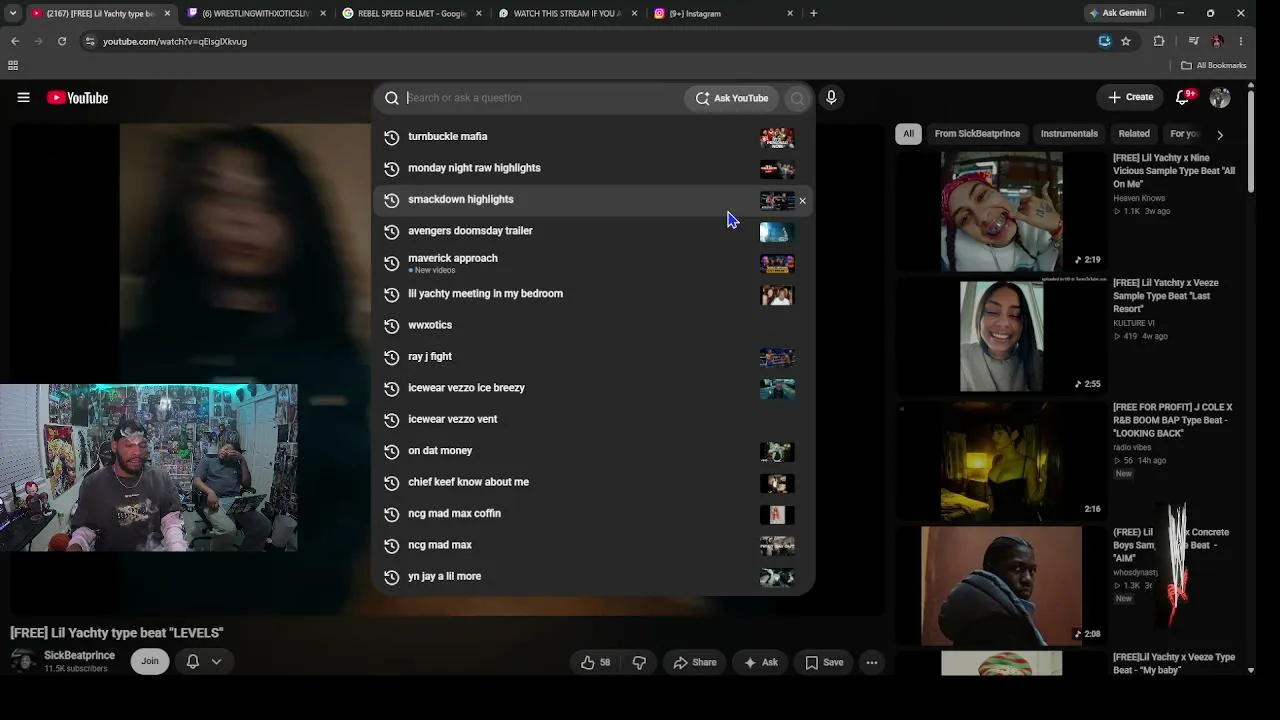Open All Bookmarks folder
This screenshot has height=720, width=1280.
point(1214,65)
